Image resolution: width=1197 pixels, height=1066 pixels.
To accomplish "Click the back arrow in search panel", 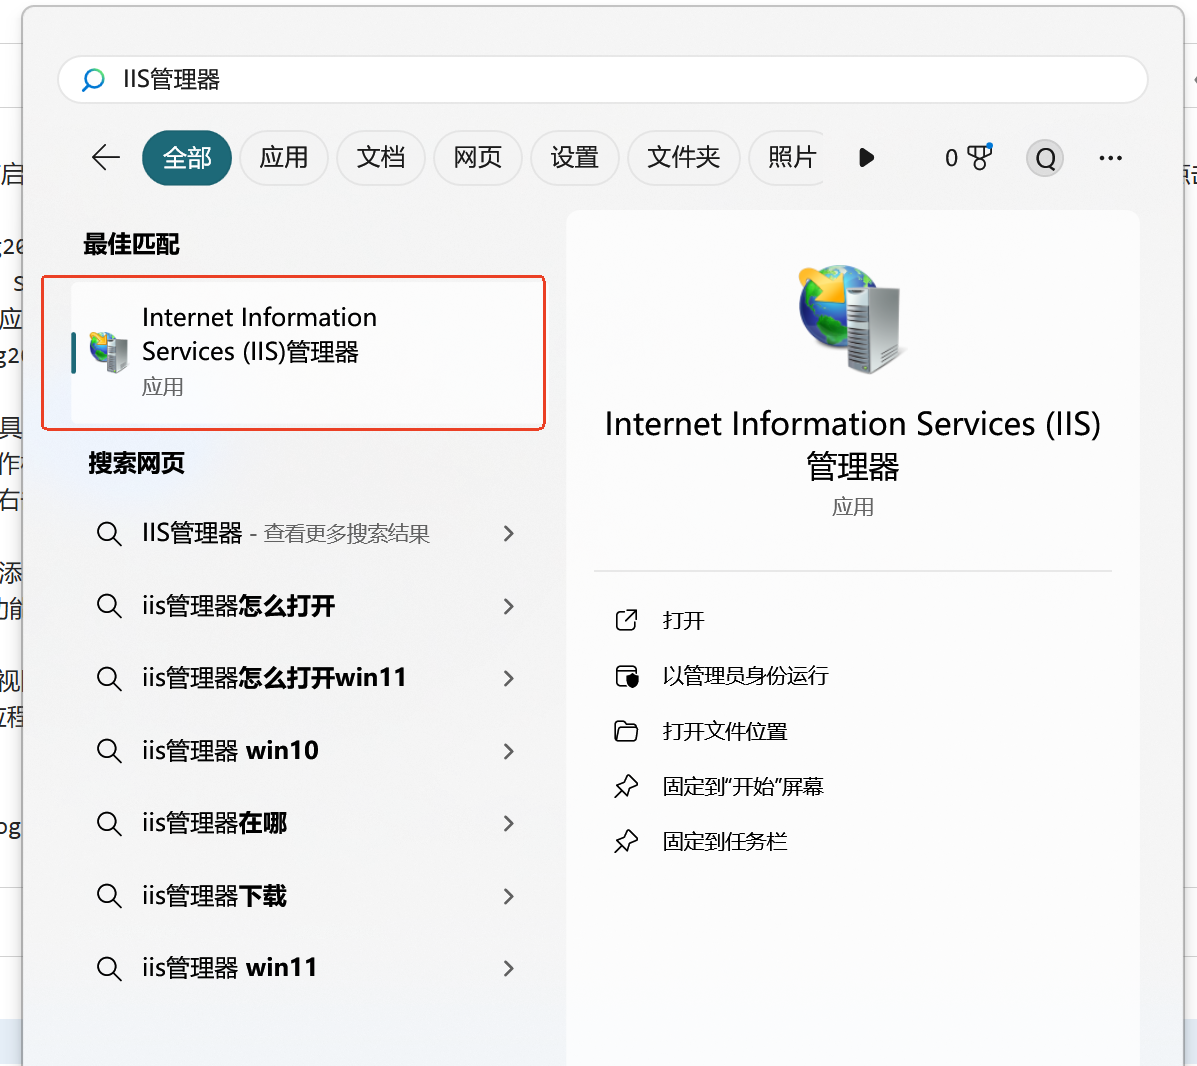I will pos(105,158).
